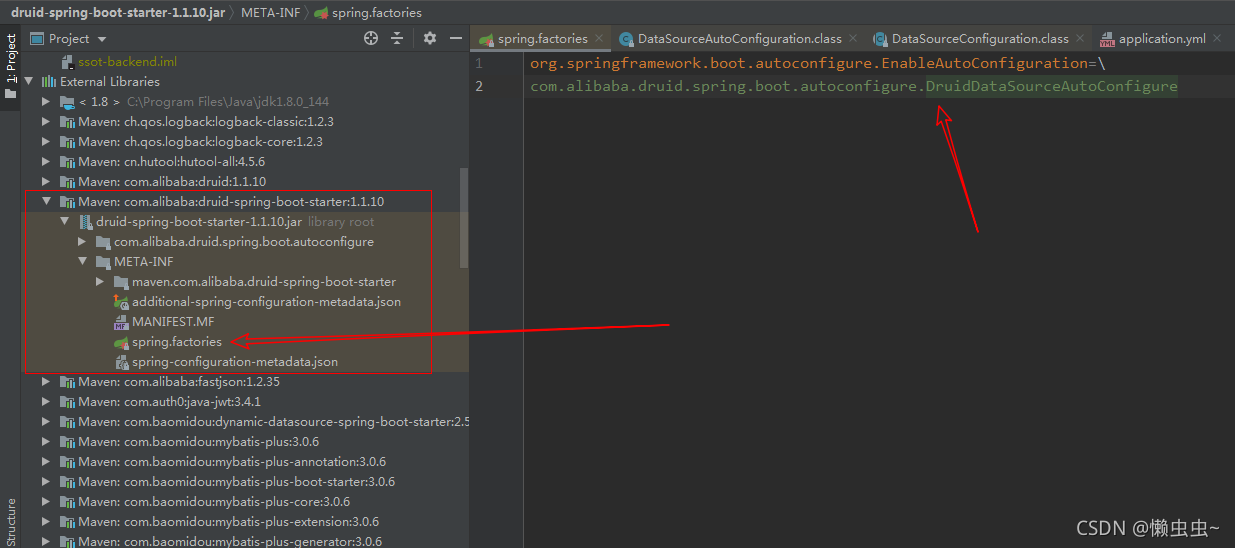
Task: Click druid-spring-boot-starter-1.1.10.jar breadcrumb
Action: click(117, 12)
